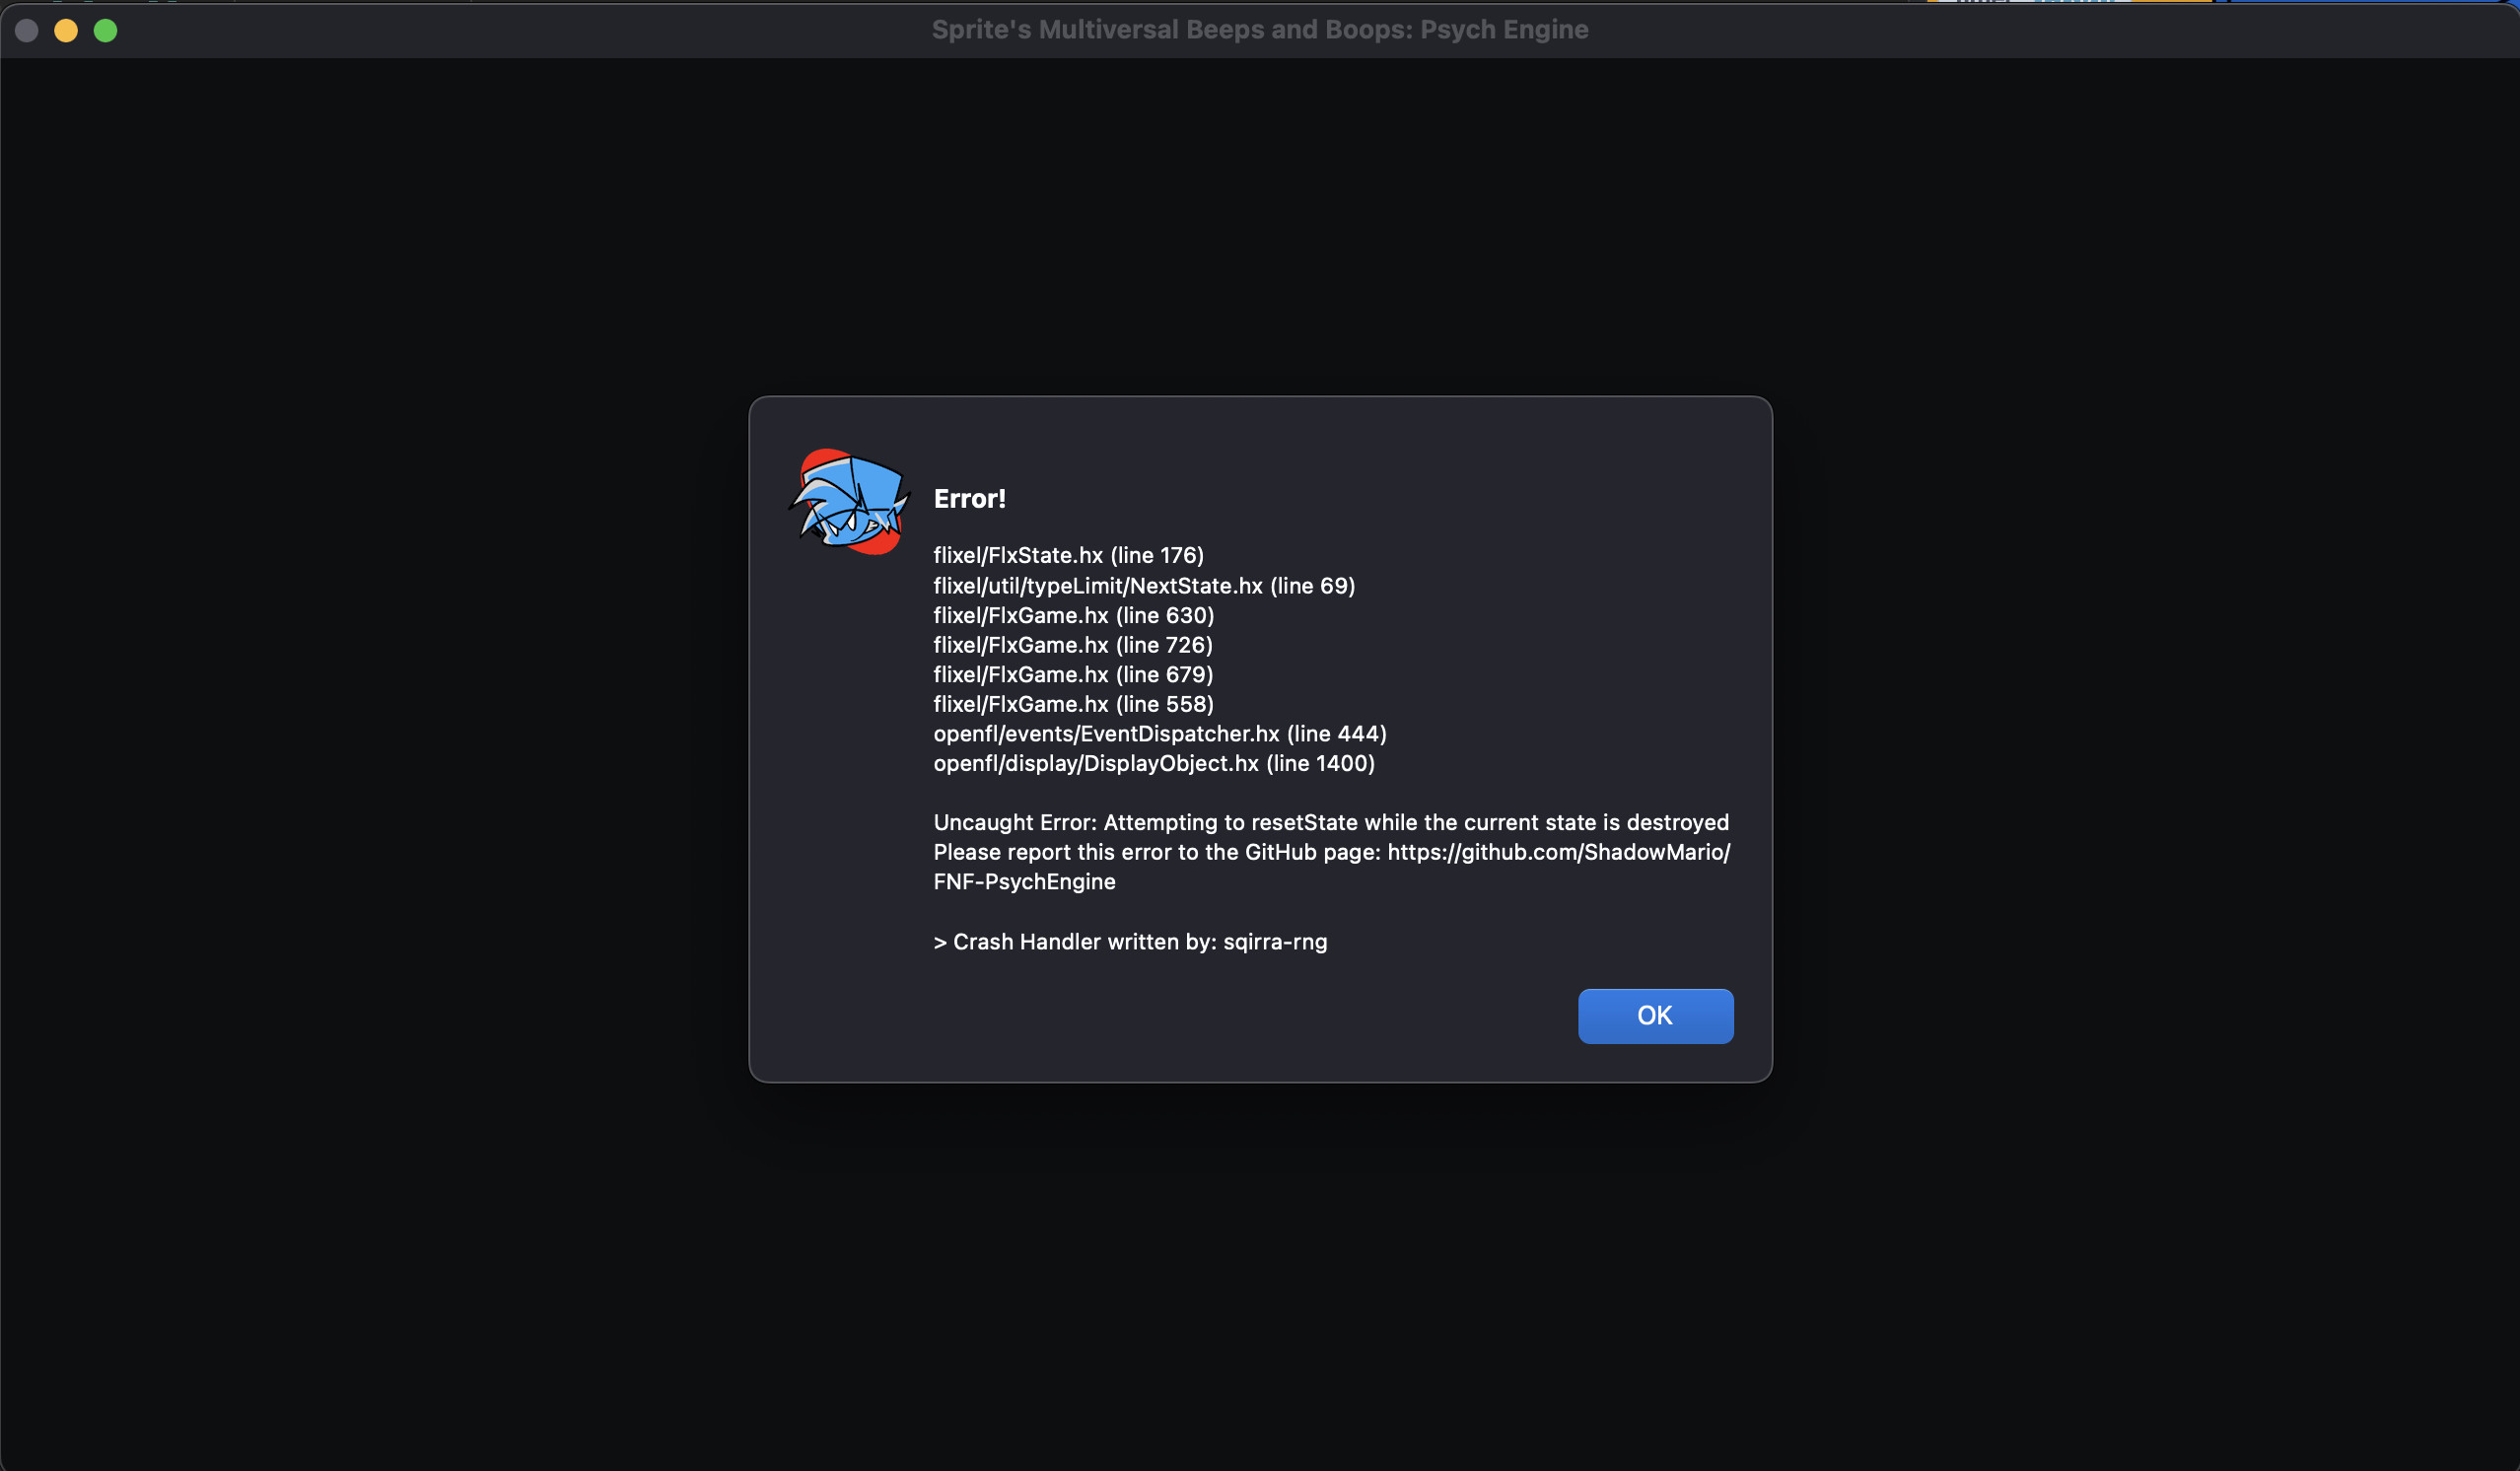The image size is (2520, 1471).
Task: Click the gray close button in title bar
Action: [27, 30]
